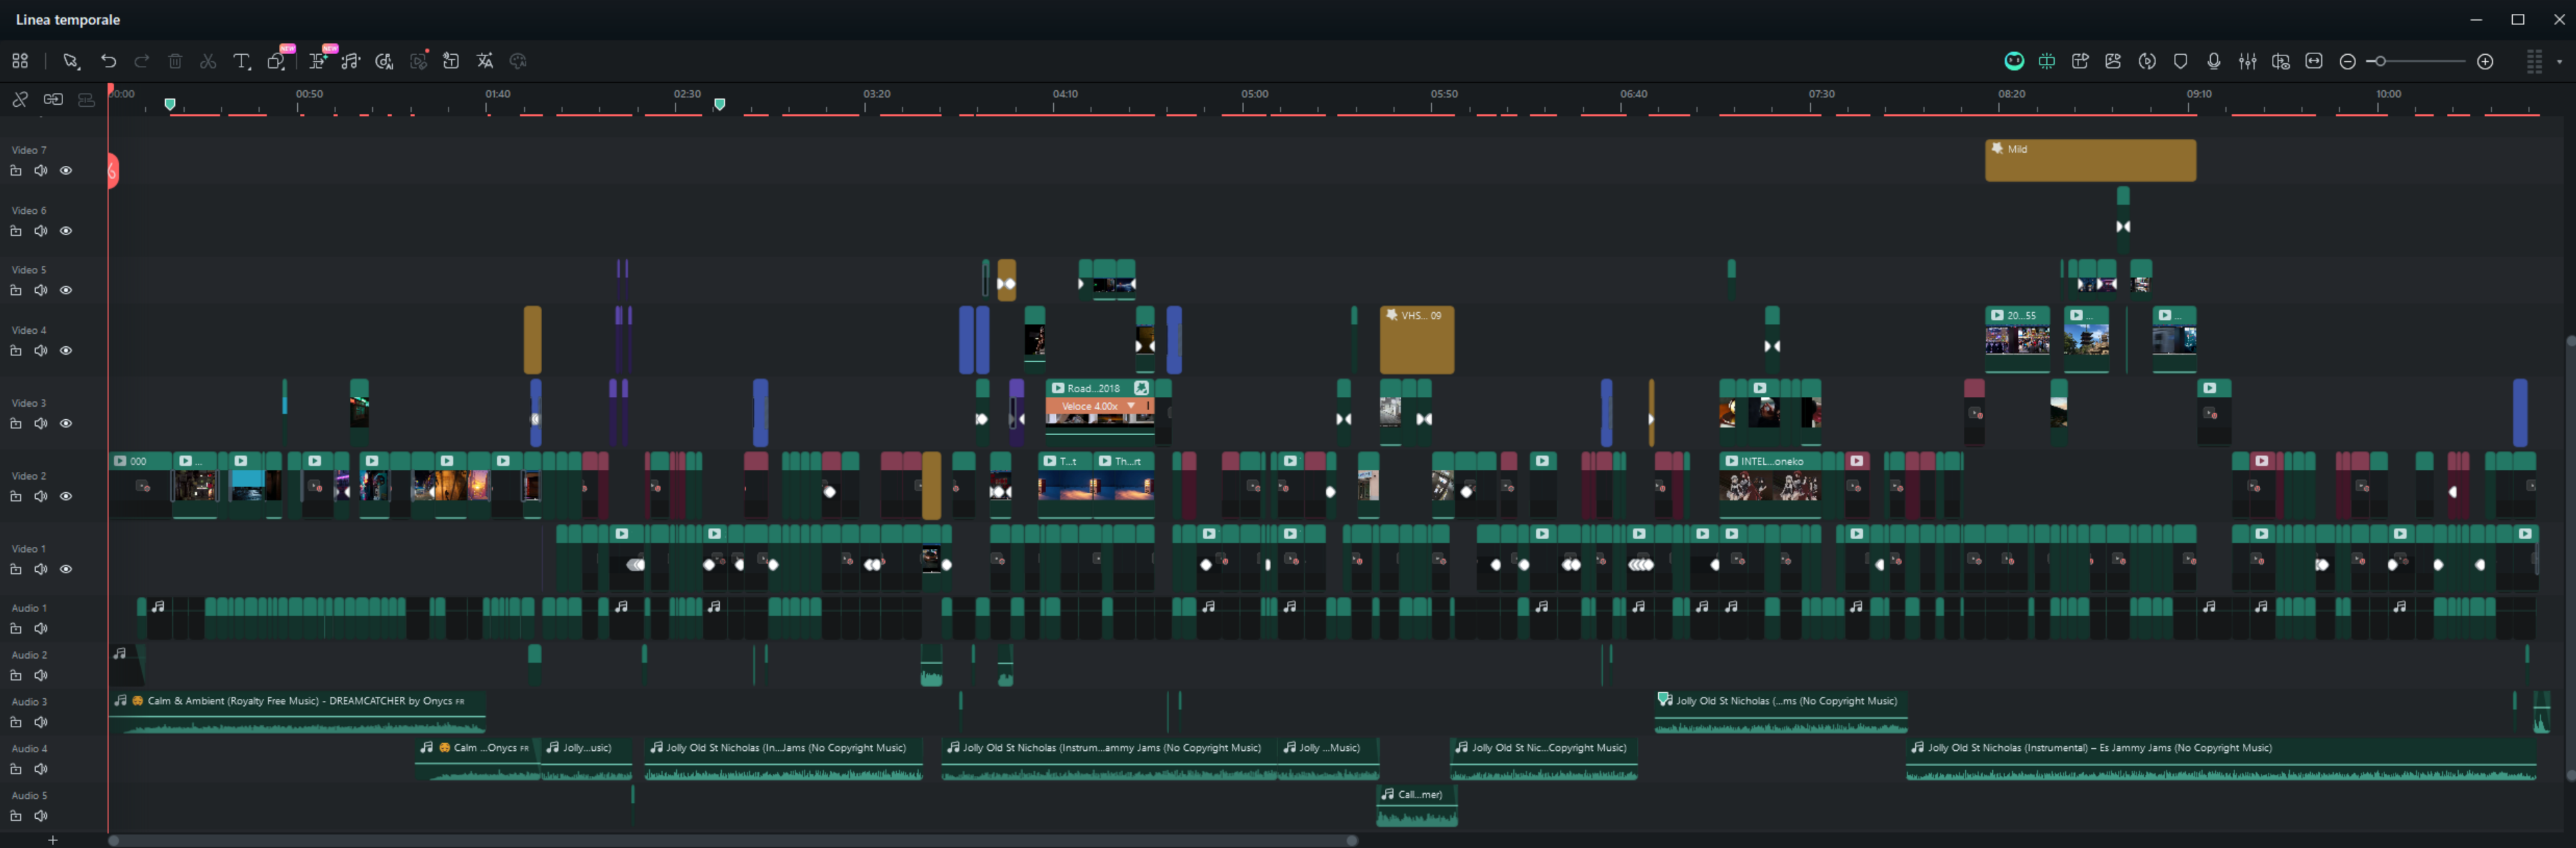Click the AI translation icon
The height and width of the screenshot is (848, 2576).
485,61
